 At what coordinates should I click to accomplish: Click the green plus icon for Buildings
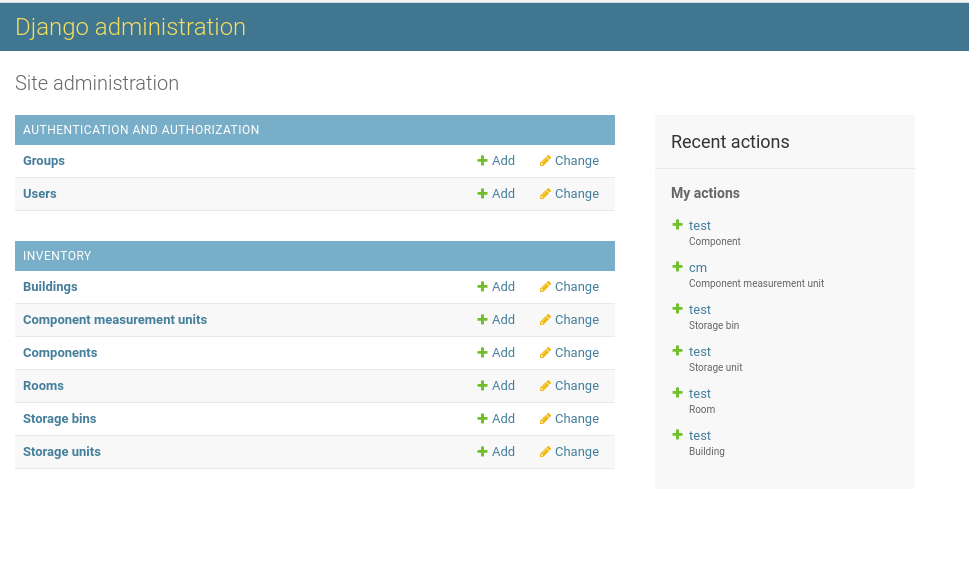coord(482,287)
